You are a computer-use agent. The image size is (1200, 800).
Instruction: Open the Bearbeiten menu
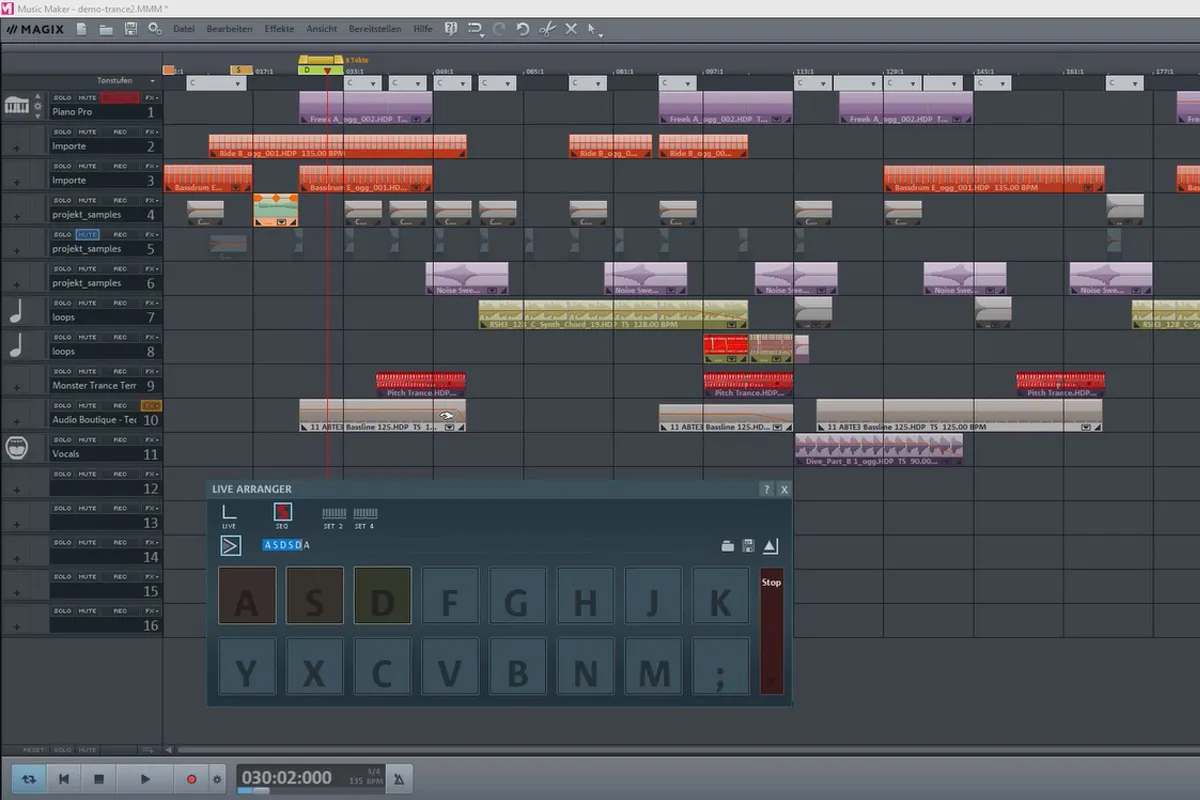(x=230, y=29)
